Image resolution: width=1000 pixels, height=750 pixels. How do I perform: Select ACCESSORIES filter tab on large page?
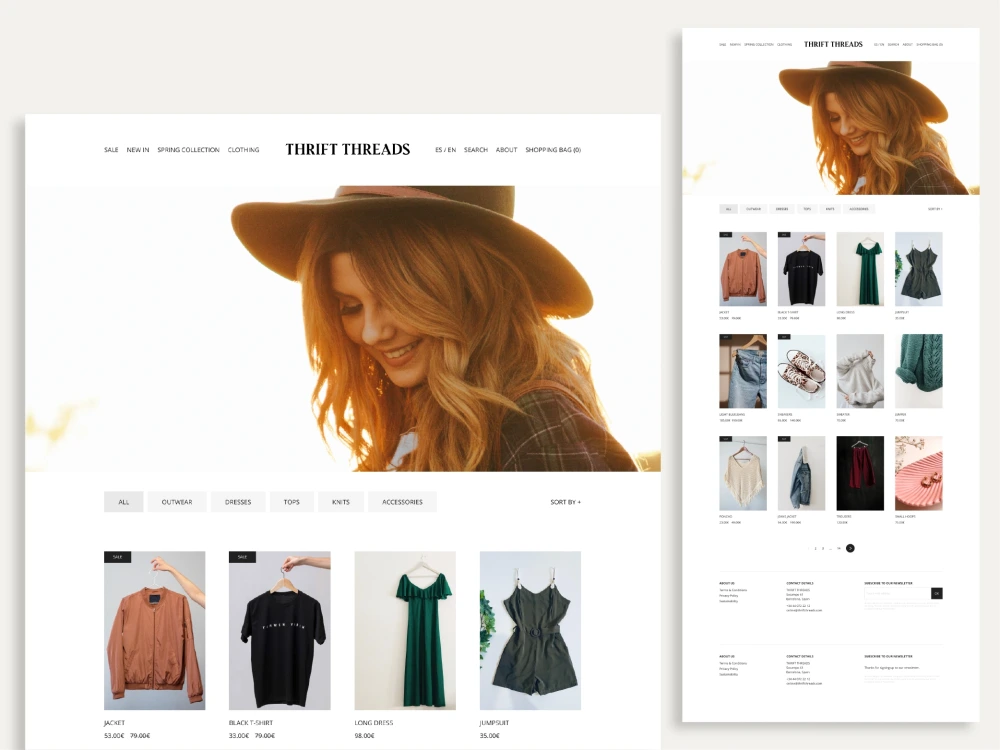[402, 502]
